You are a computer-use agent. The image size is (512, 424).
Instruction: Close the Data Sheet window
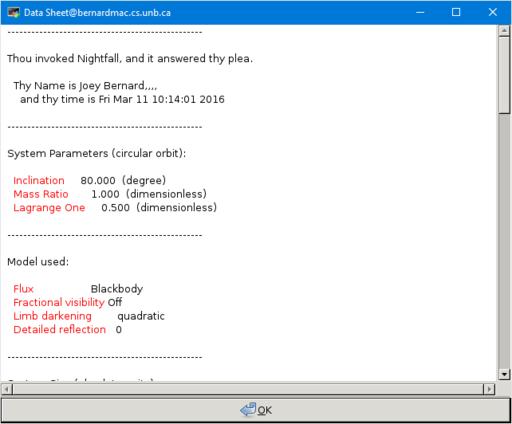pos(493,13)
